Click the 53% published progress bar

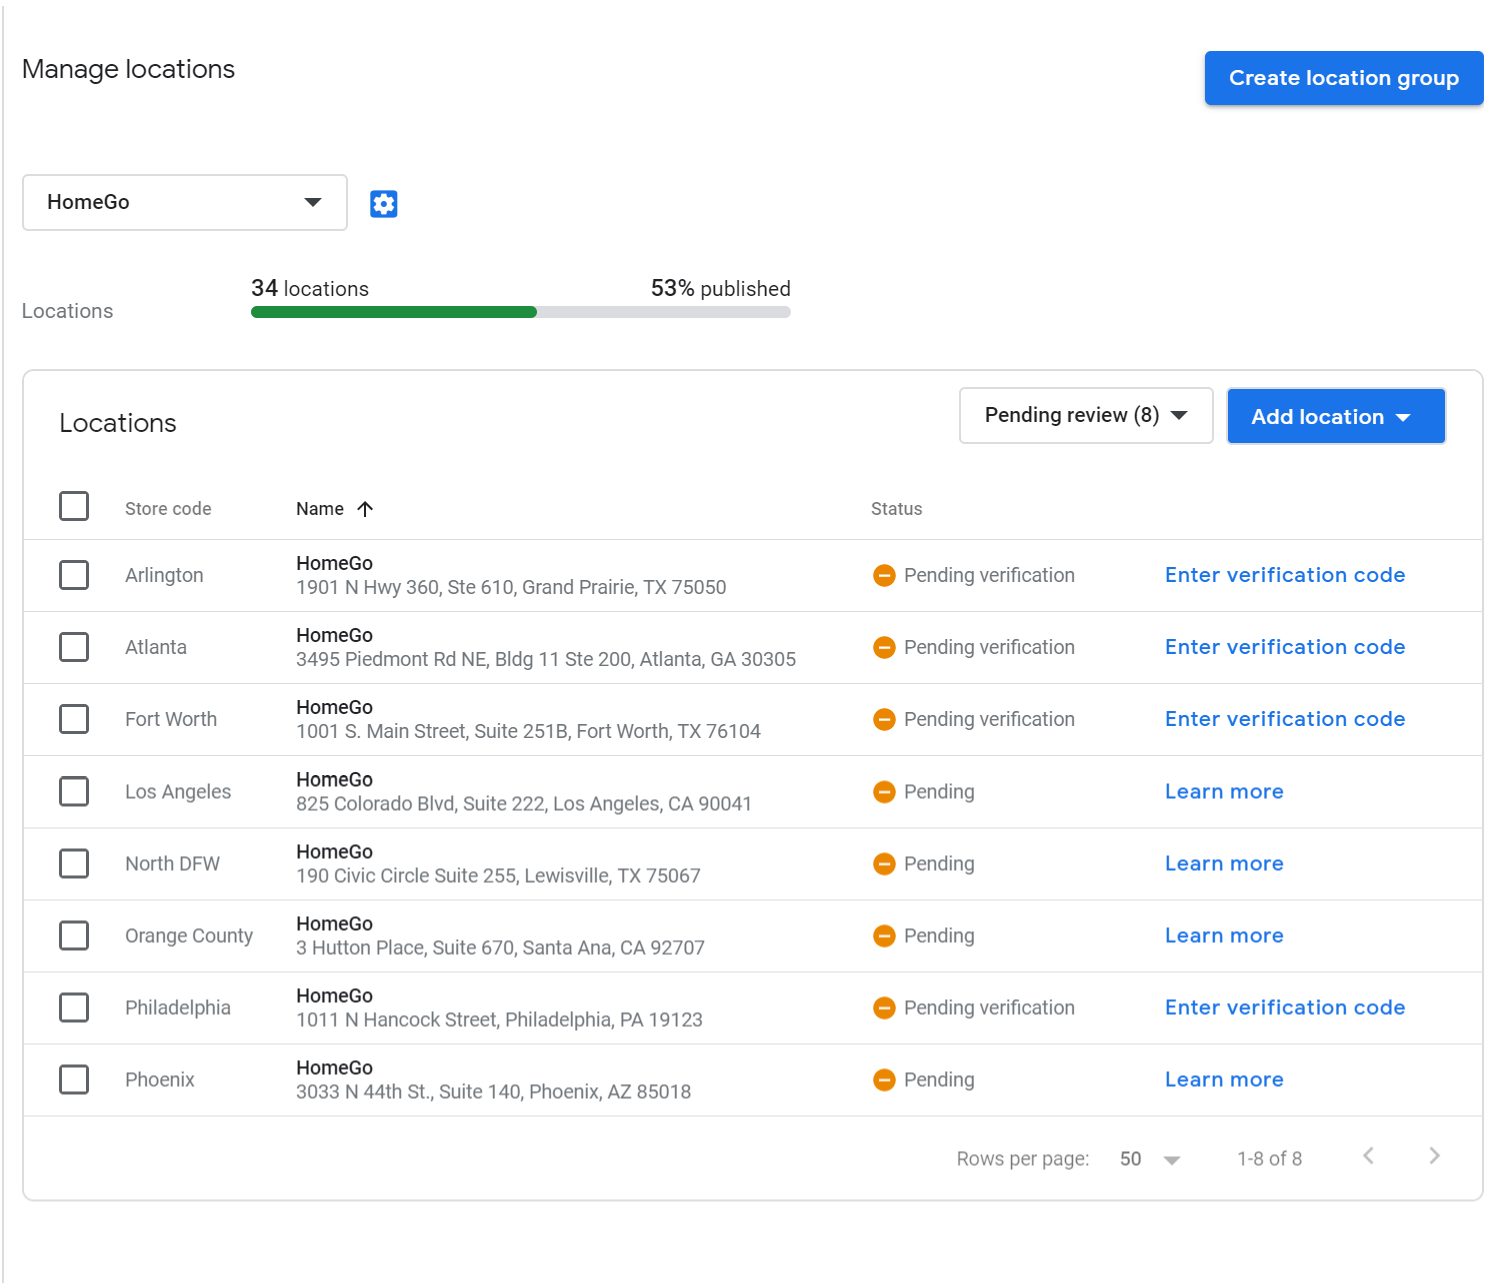pyautogui.click(x=520, y=312)
